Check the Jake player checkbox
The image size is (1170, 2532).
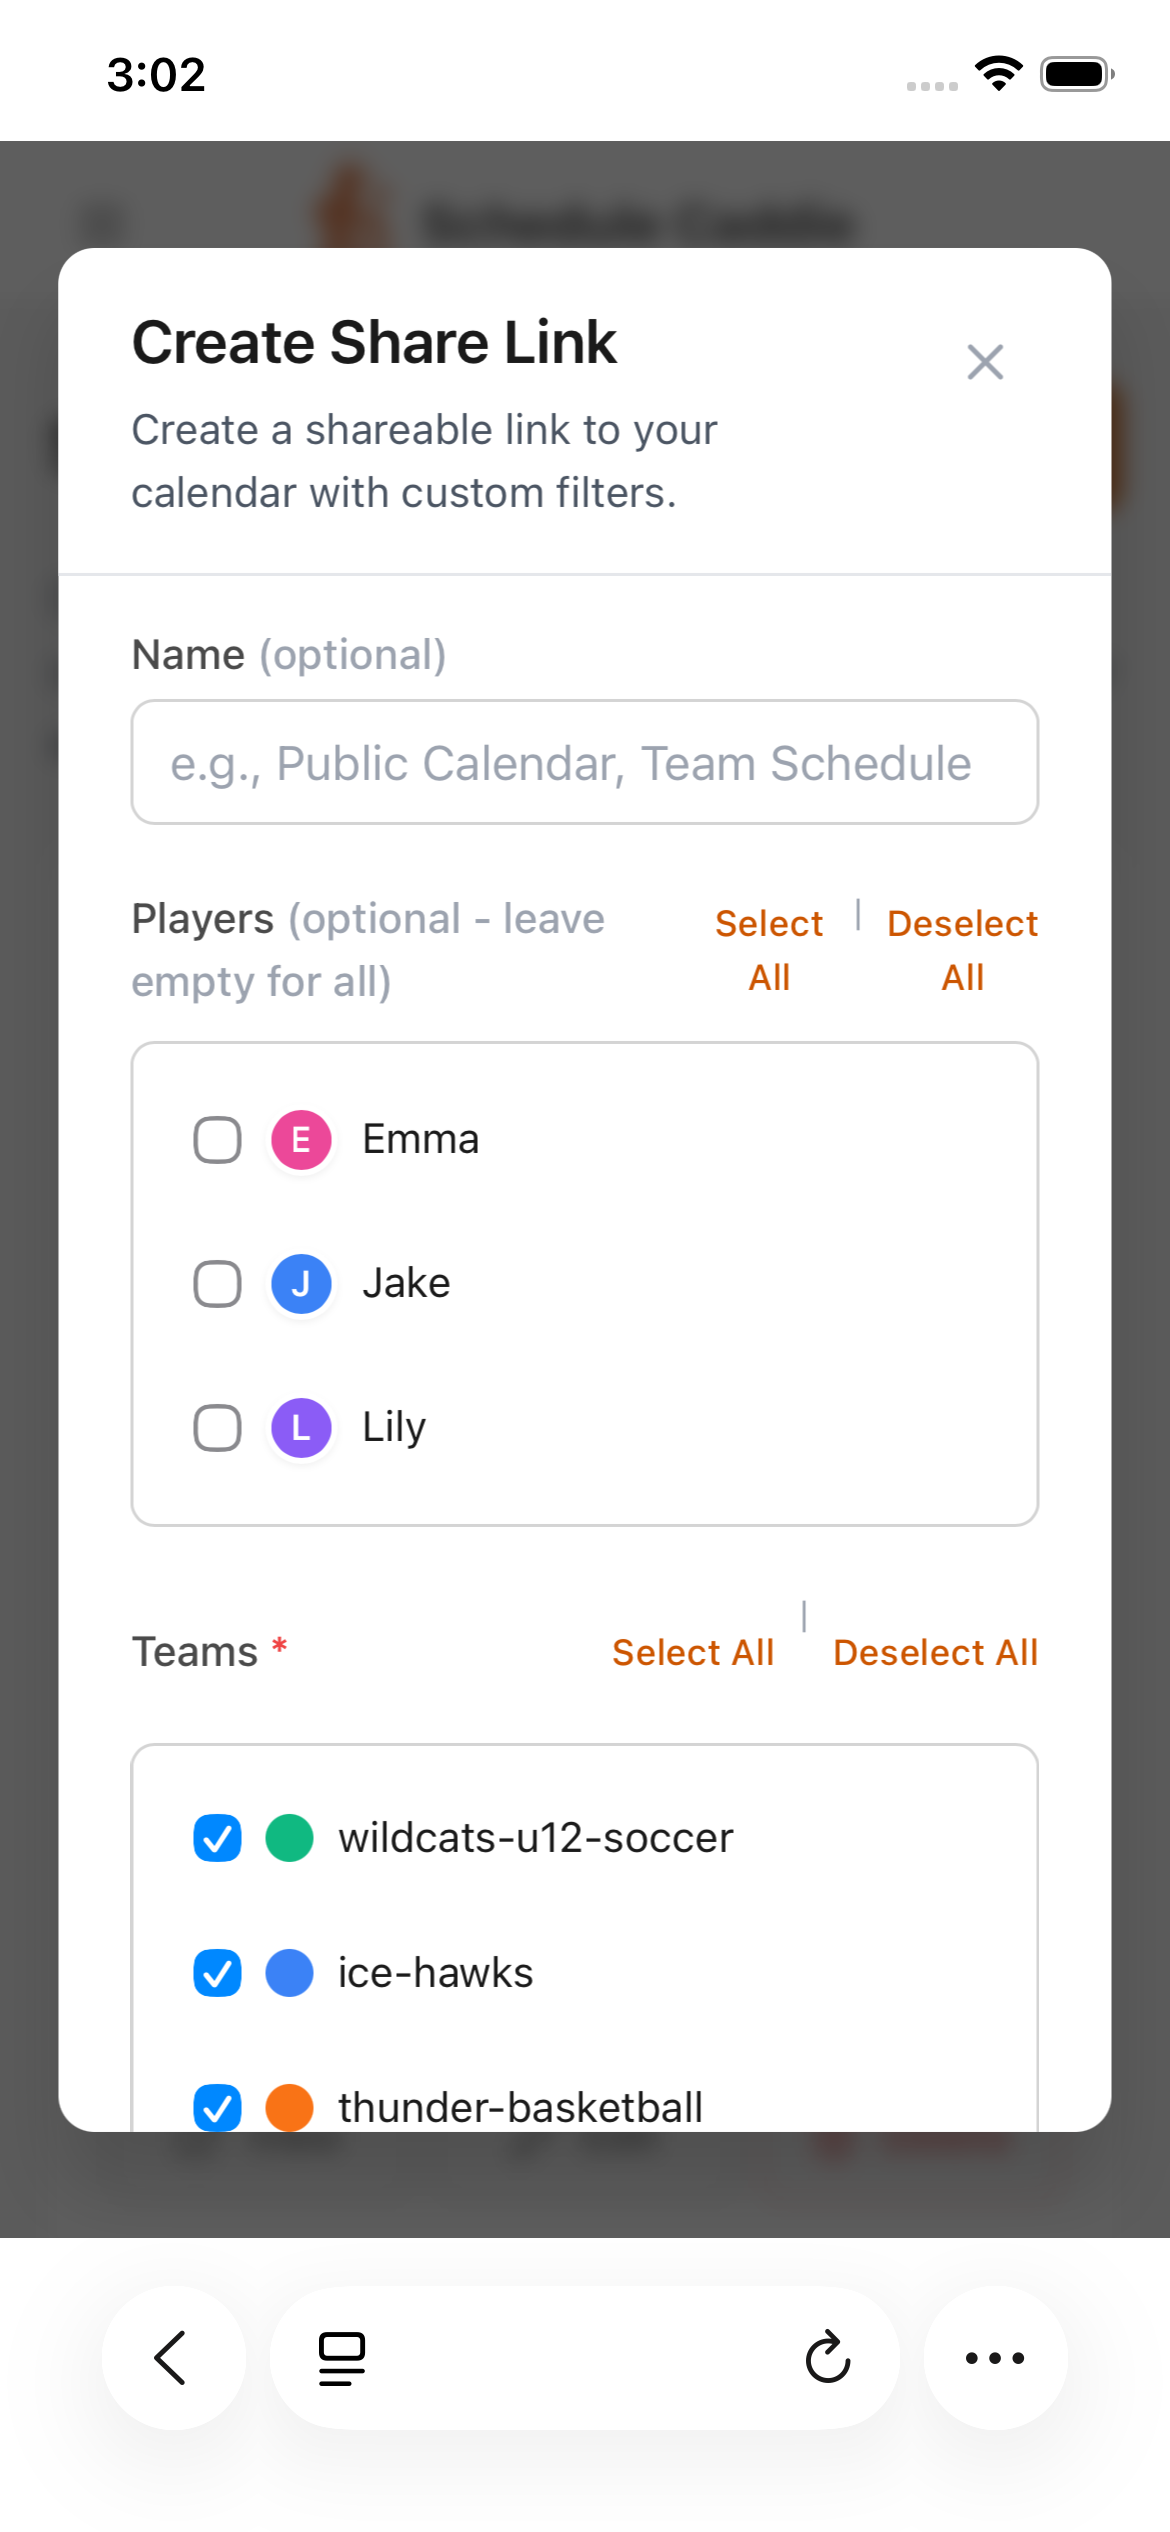(x=215, y=1283)
